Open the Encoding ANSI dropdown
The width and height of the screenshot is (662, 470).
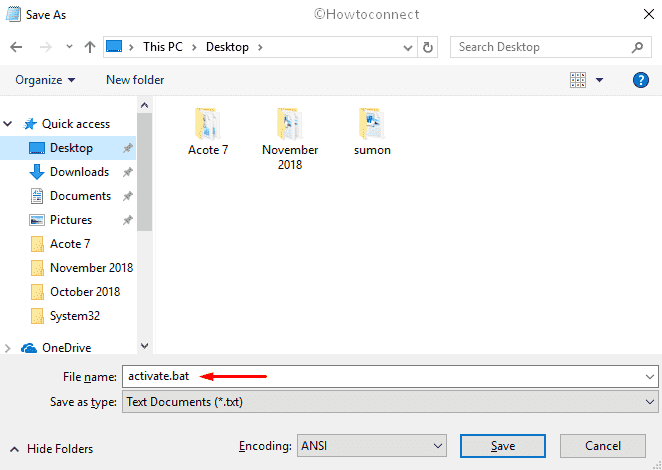click(372, 446)
